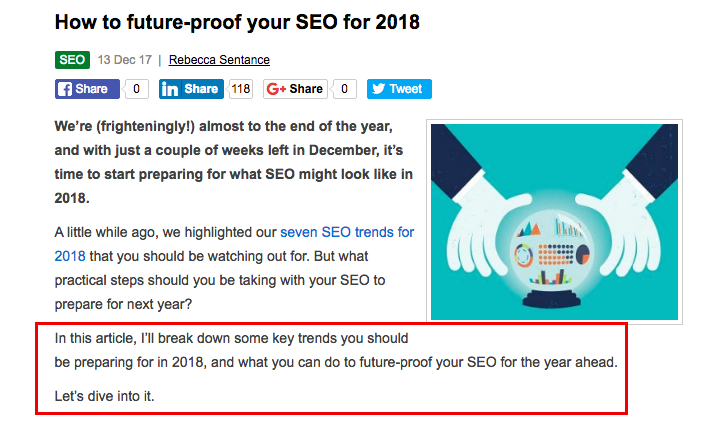Image resolution: width=711 pixels, height=425 pixels.
Task: Click the LinkedIn 118 share count
Action: coord(240,89)
